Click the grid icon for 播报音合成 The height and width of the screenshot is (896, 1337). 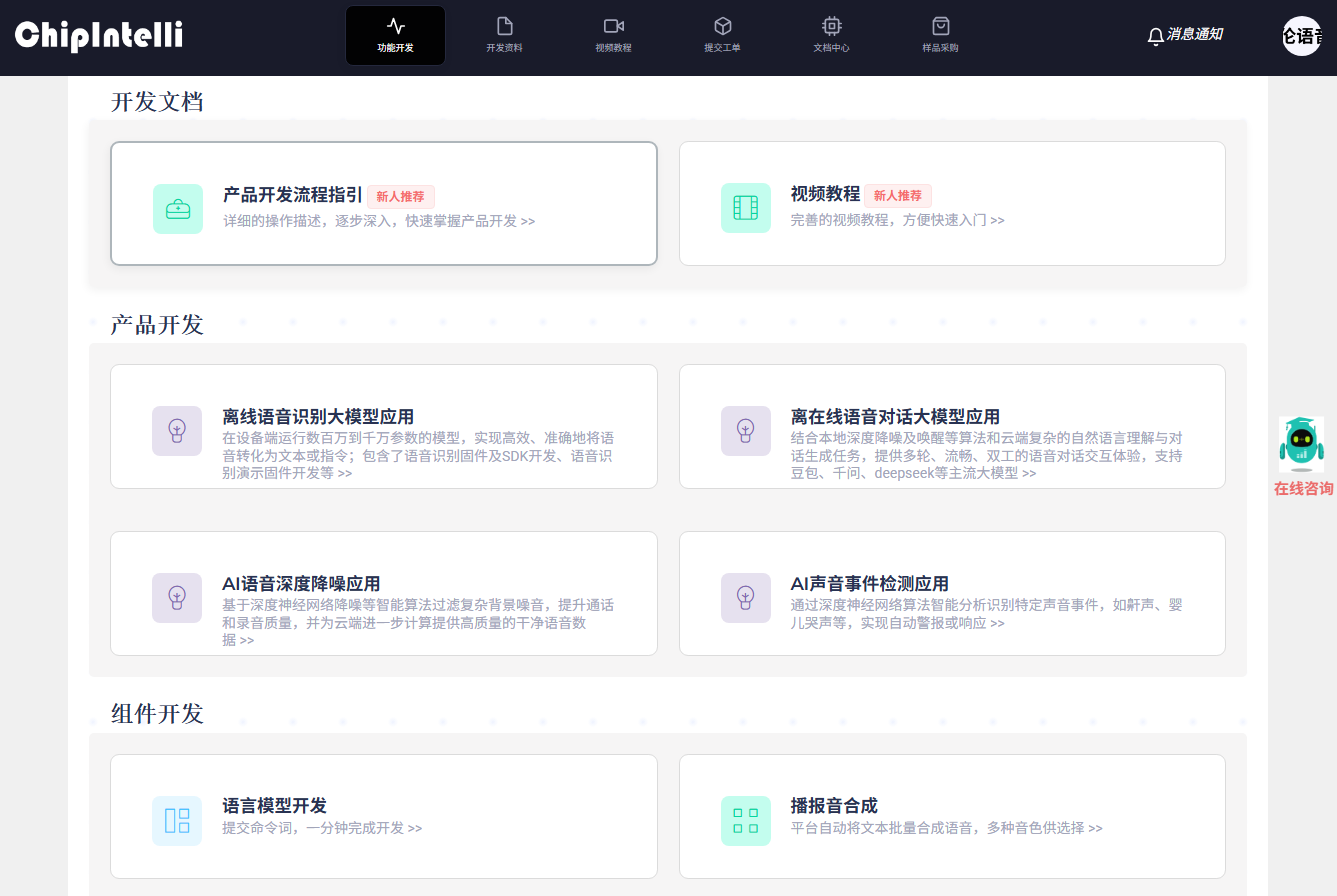click(746, 821)
